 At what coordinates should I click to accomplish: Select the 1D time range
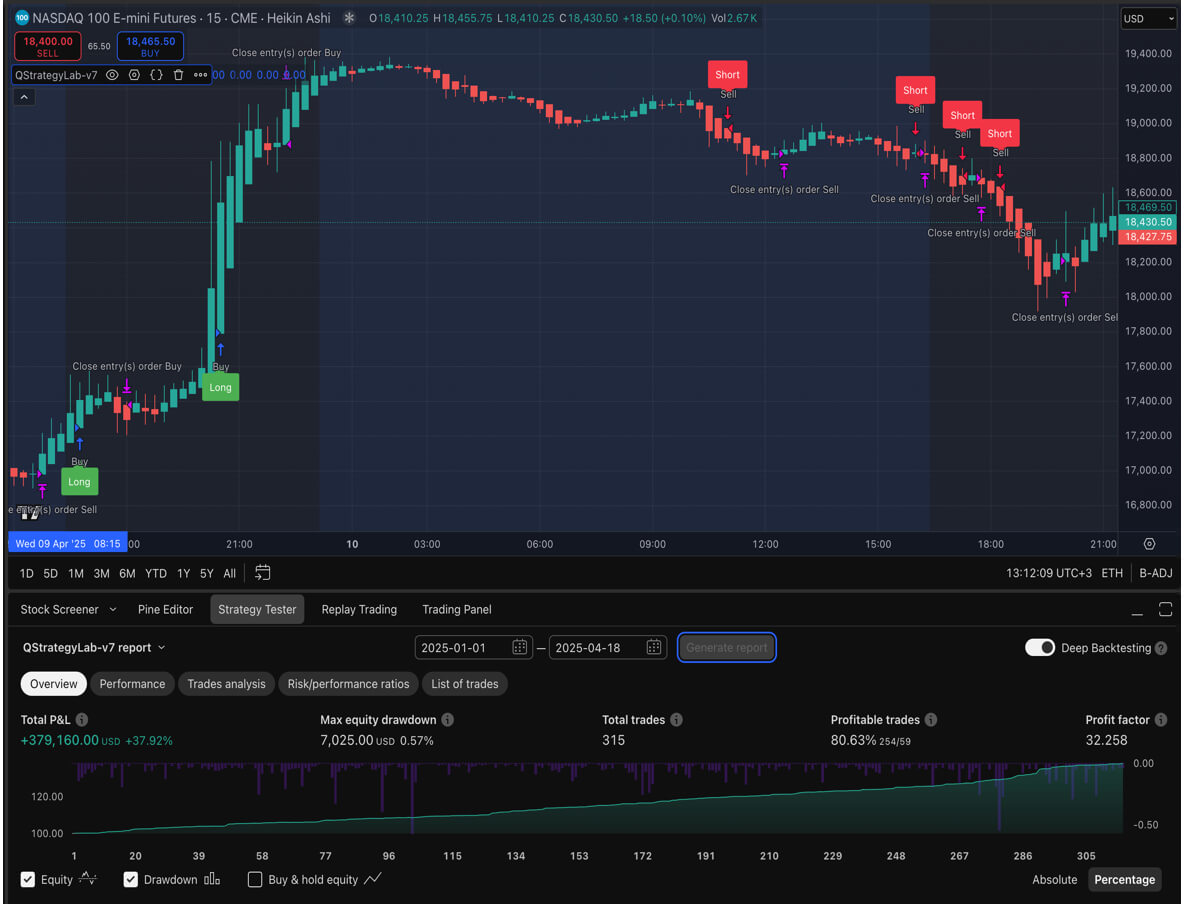[x=26, y=573]
